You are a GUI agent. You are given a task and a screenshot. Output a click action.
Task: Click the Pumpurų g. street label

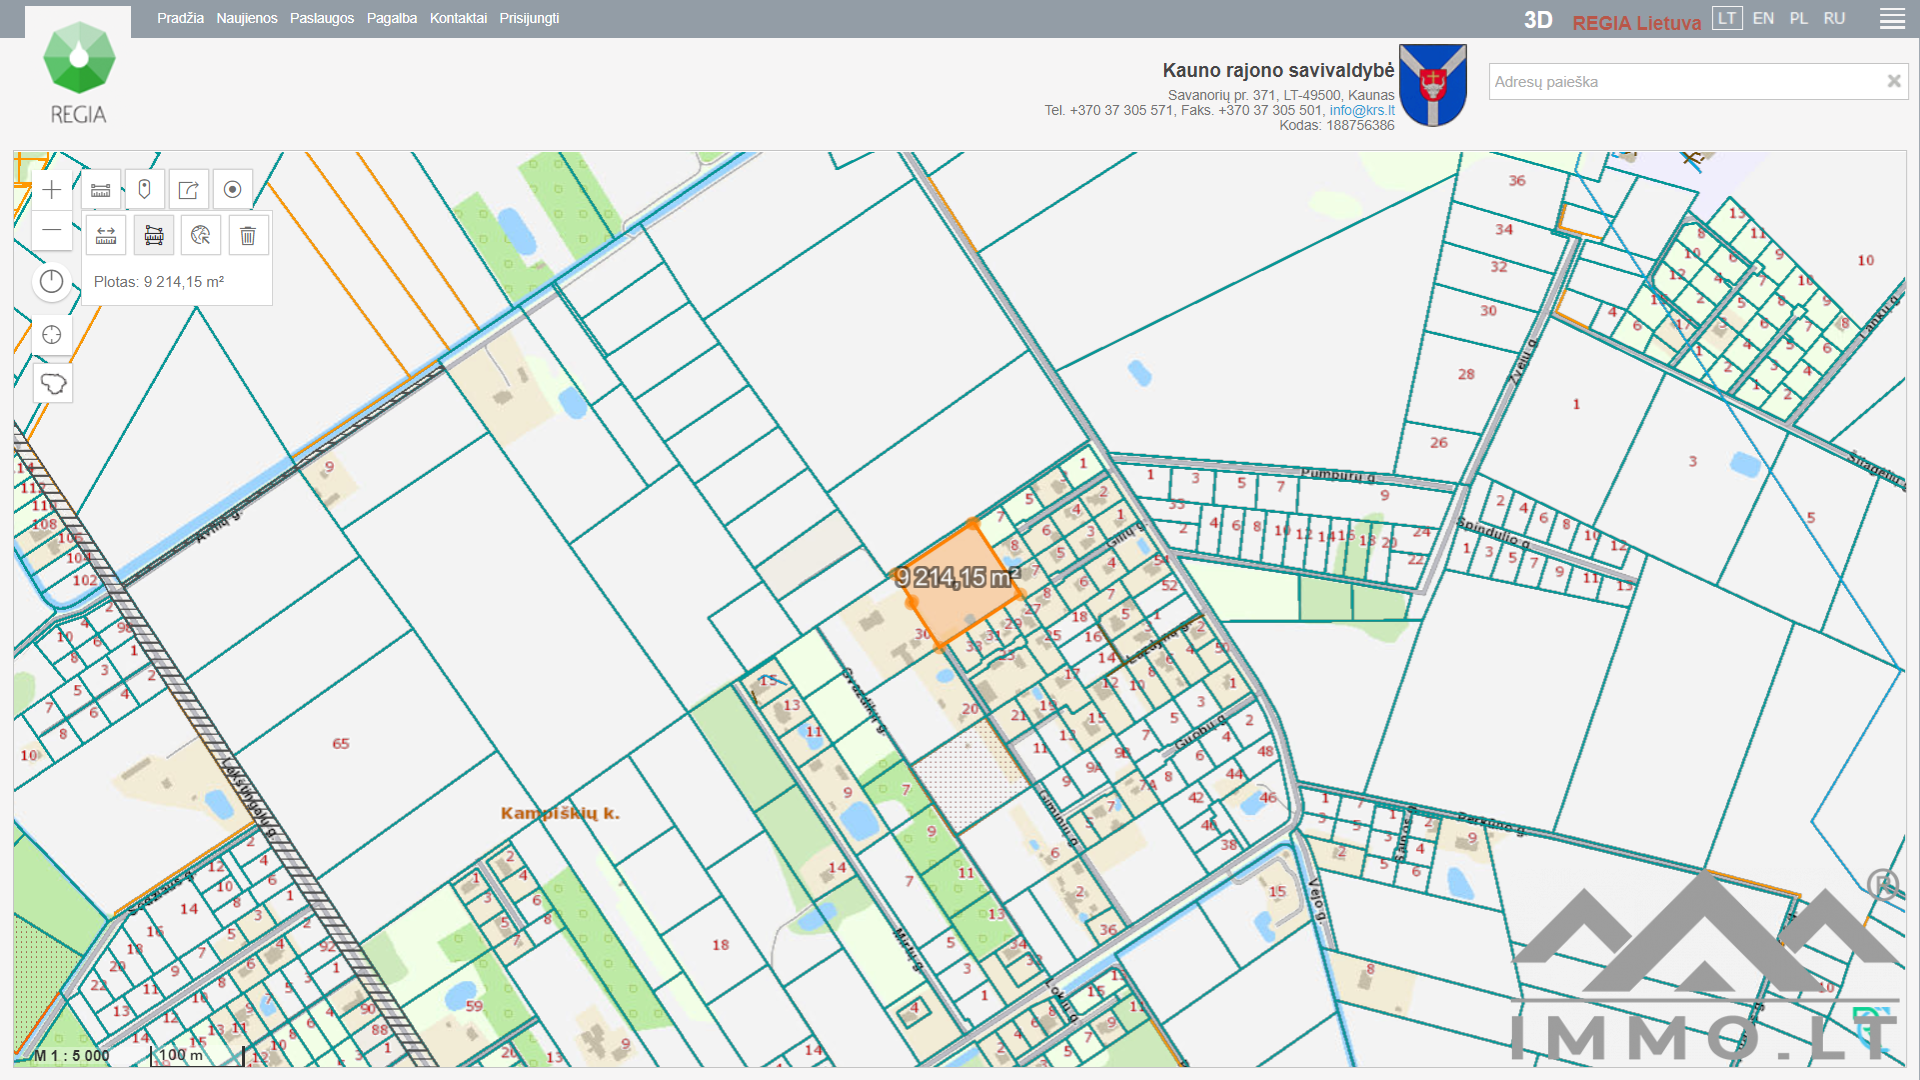[1338, 474]
